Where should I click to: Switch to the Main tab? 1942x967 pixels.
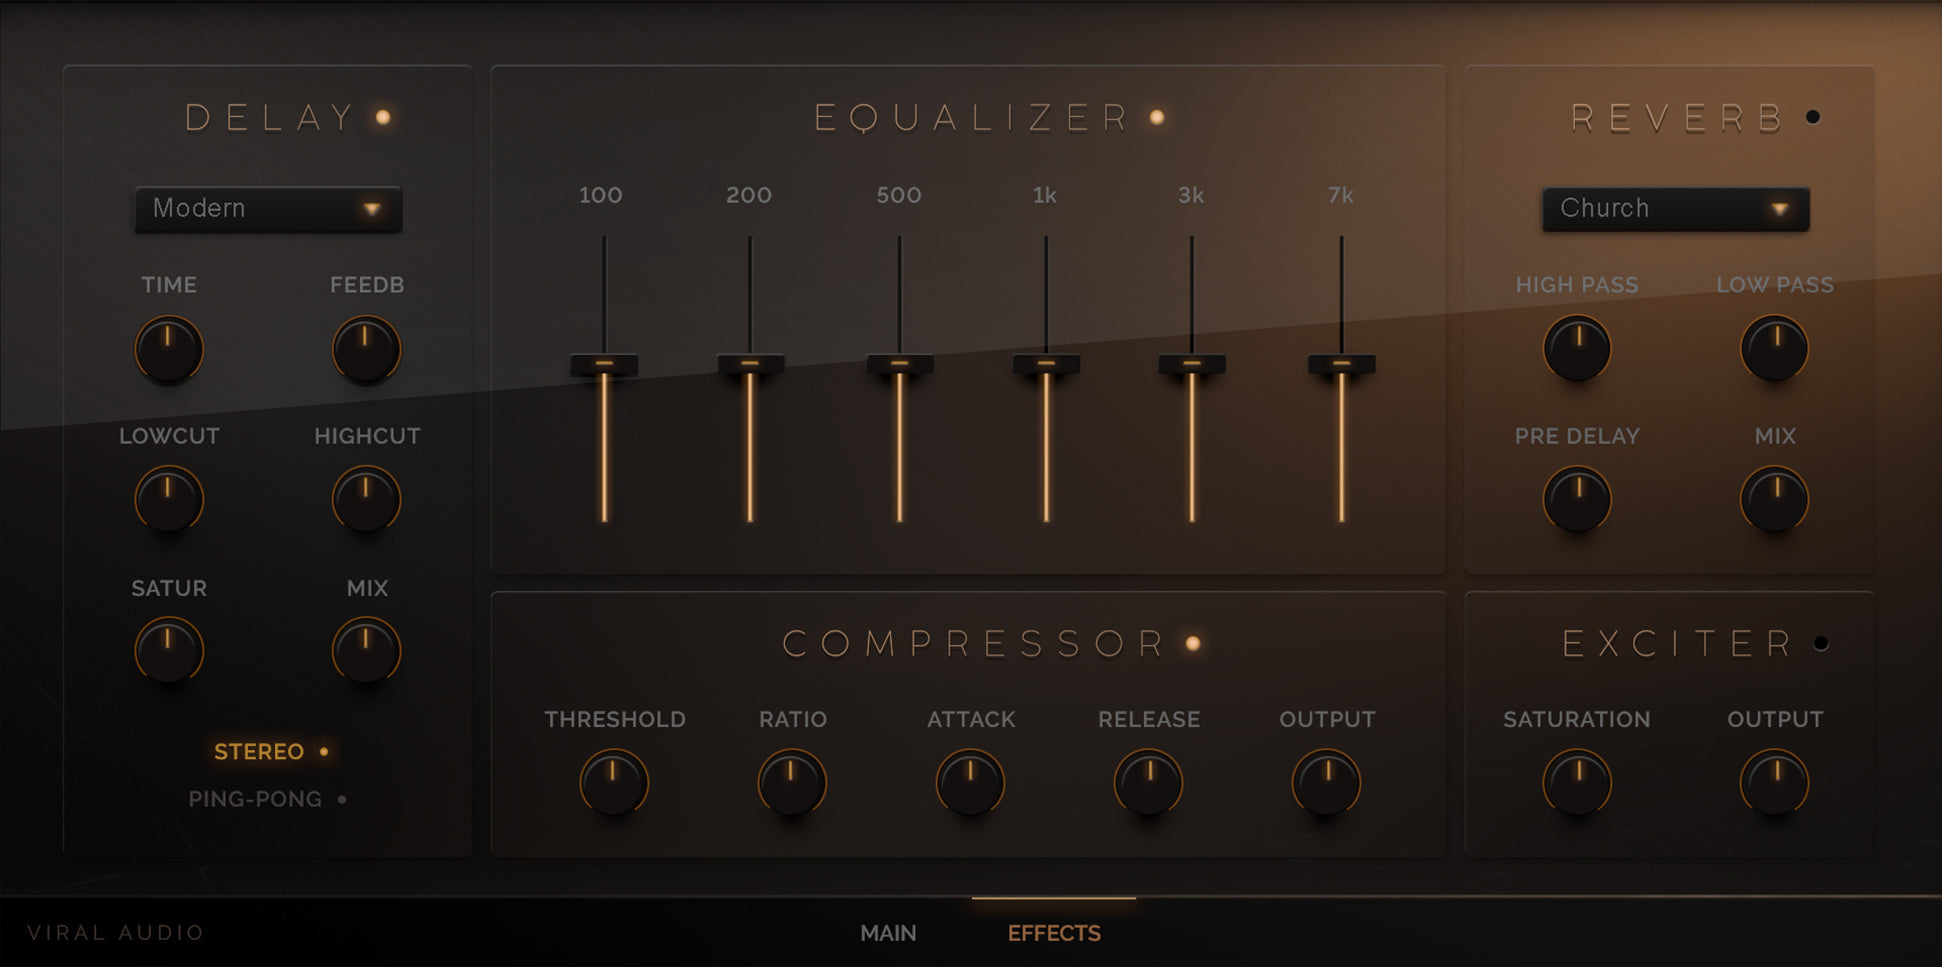pos(886,932)
